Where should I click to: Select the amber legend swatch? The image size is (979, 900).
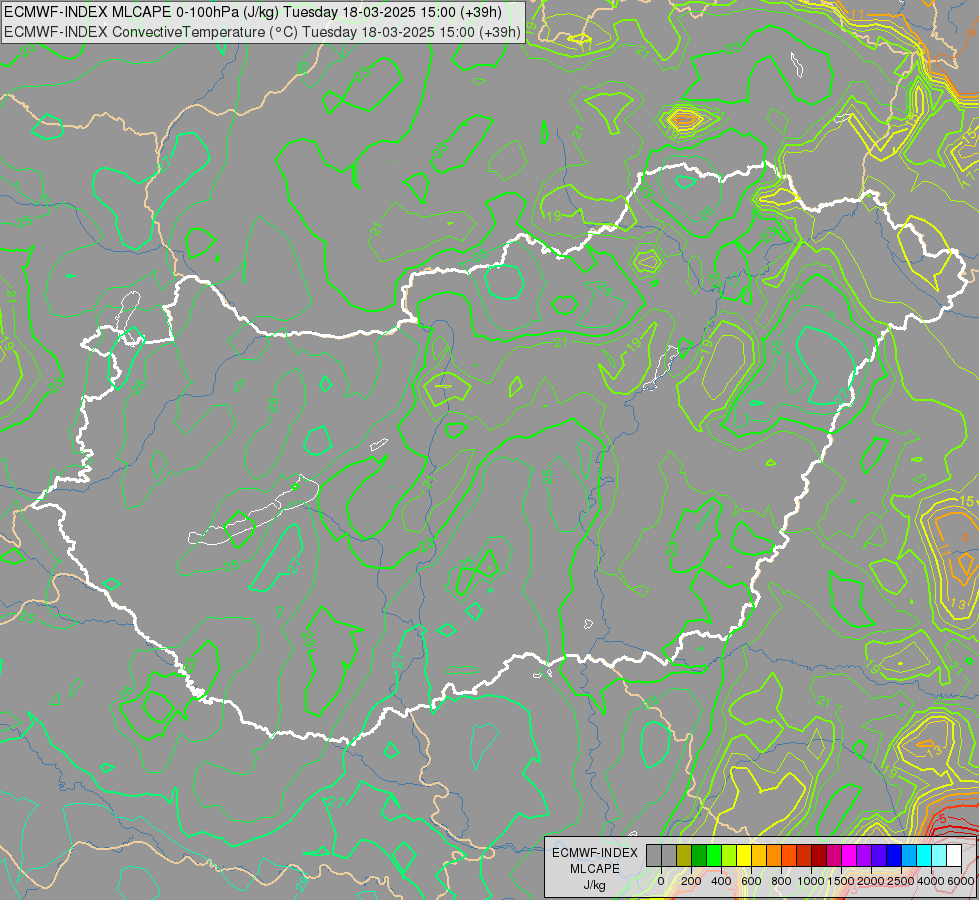[759, 855]
